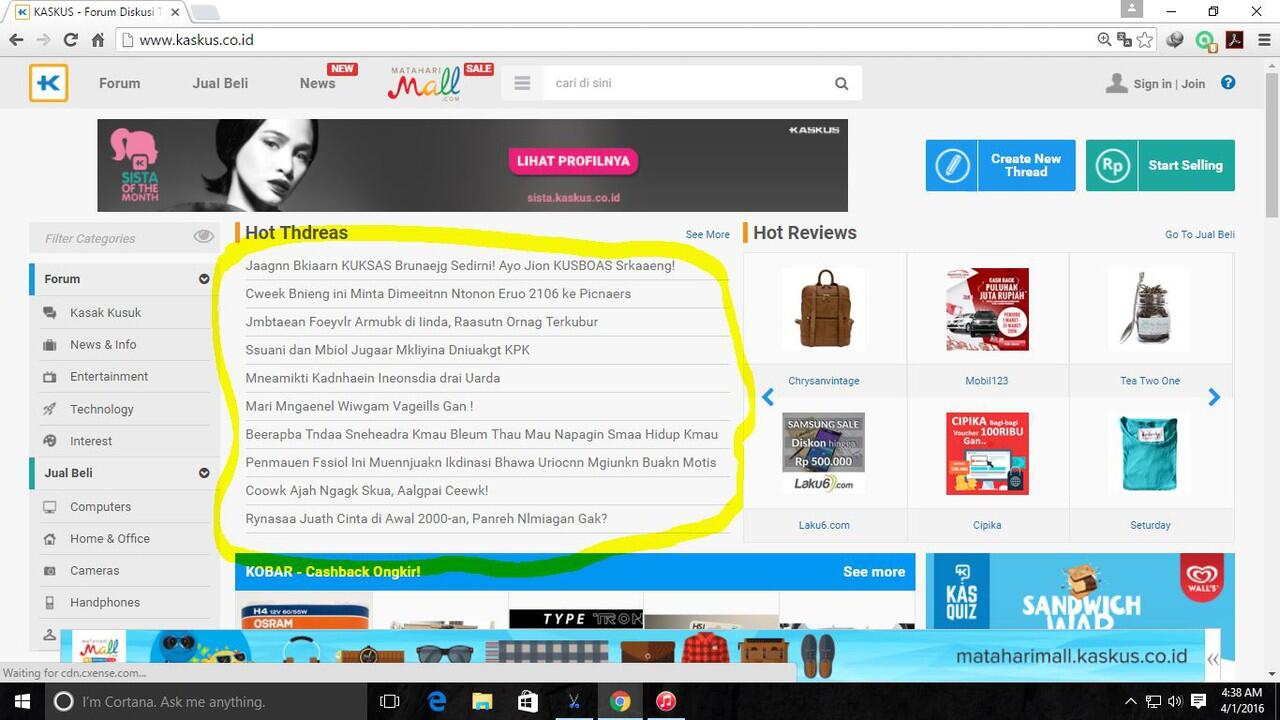
Task: Click the Home & Office house icon
Action: pos(50,539)
